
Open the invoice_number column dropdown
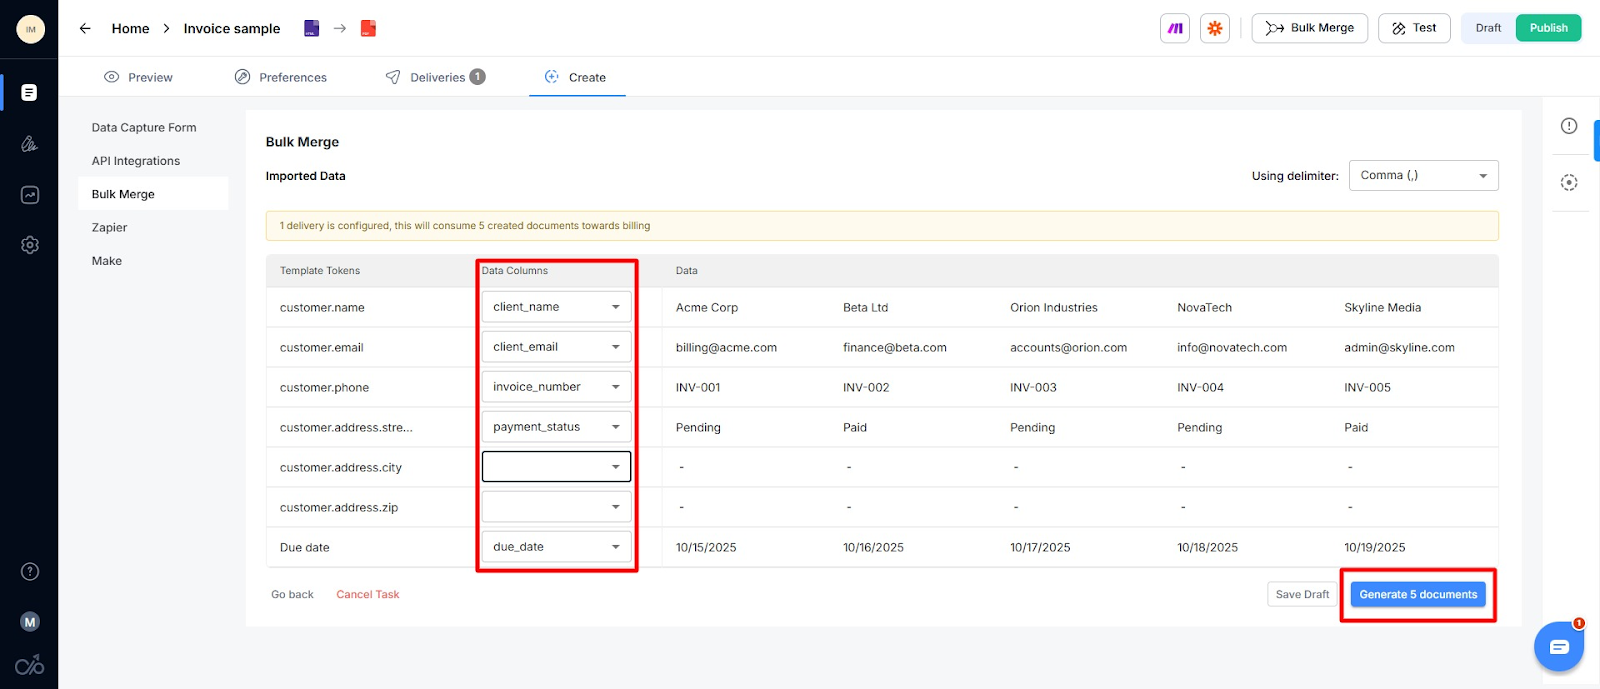point(556,387)
